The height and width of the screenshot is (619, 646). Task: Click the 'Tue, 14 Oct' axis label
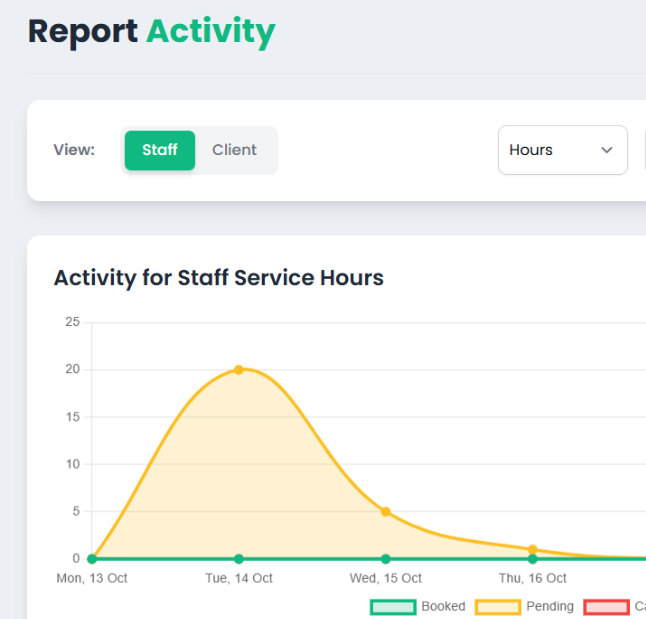[239, 579]
